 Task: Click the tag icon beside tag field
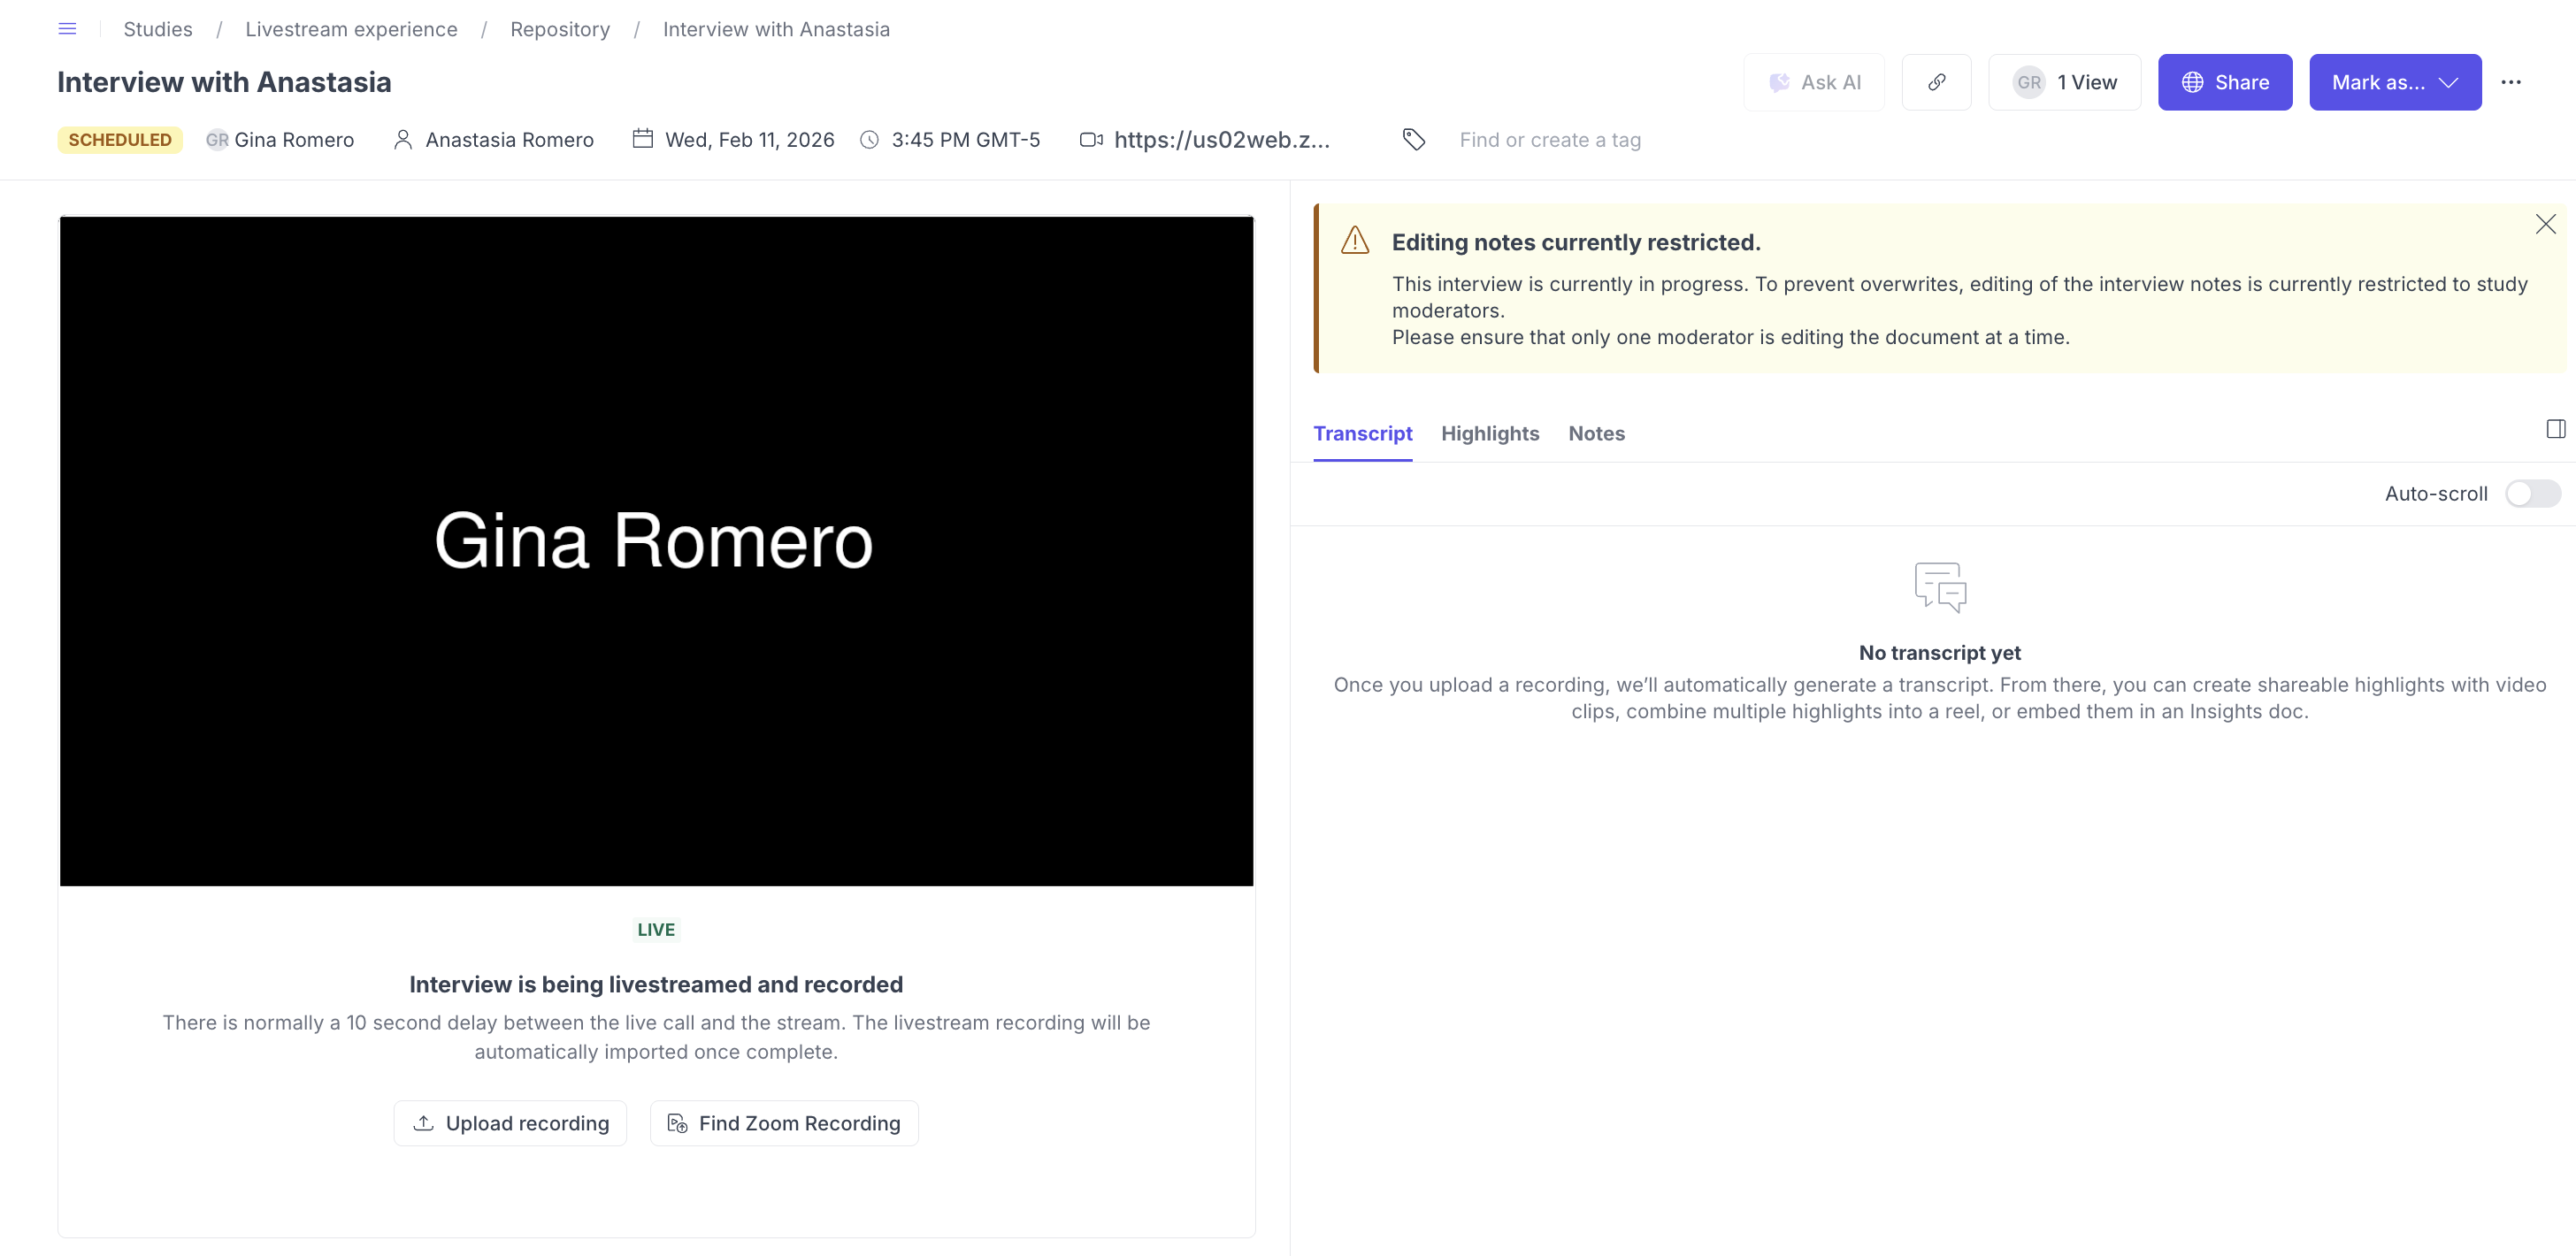pyautogui.click(x=1413, y=140)
